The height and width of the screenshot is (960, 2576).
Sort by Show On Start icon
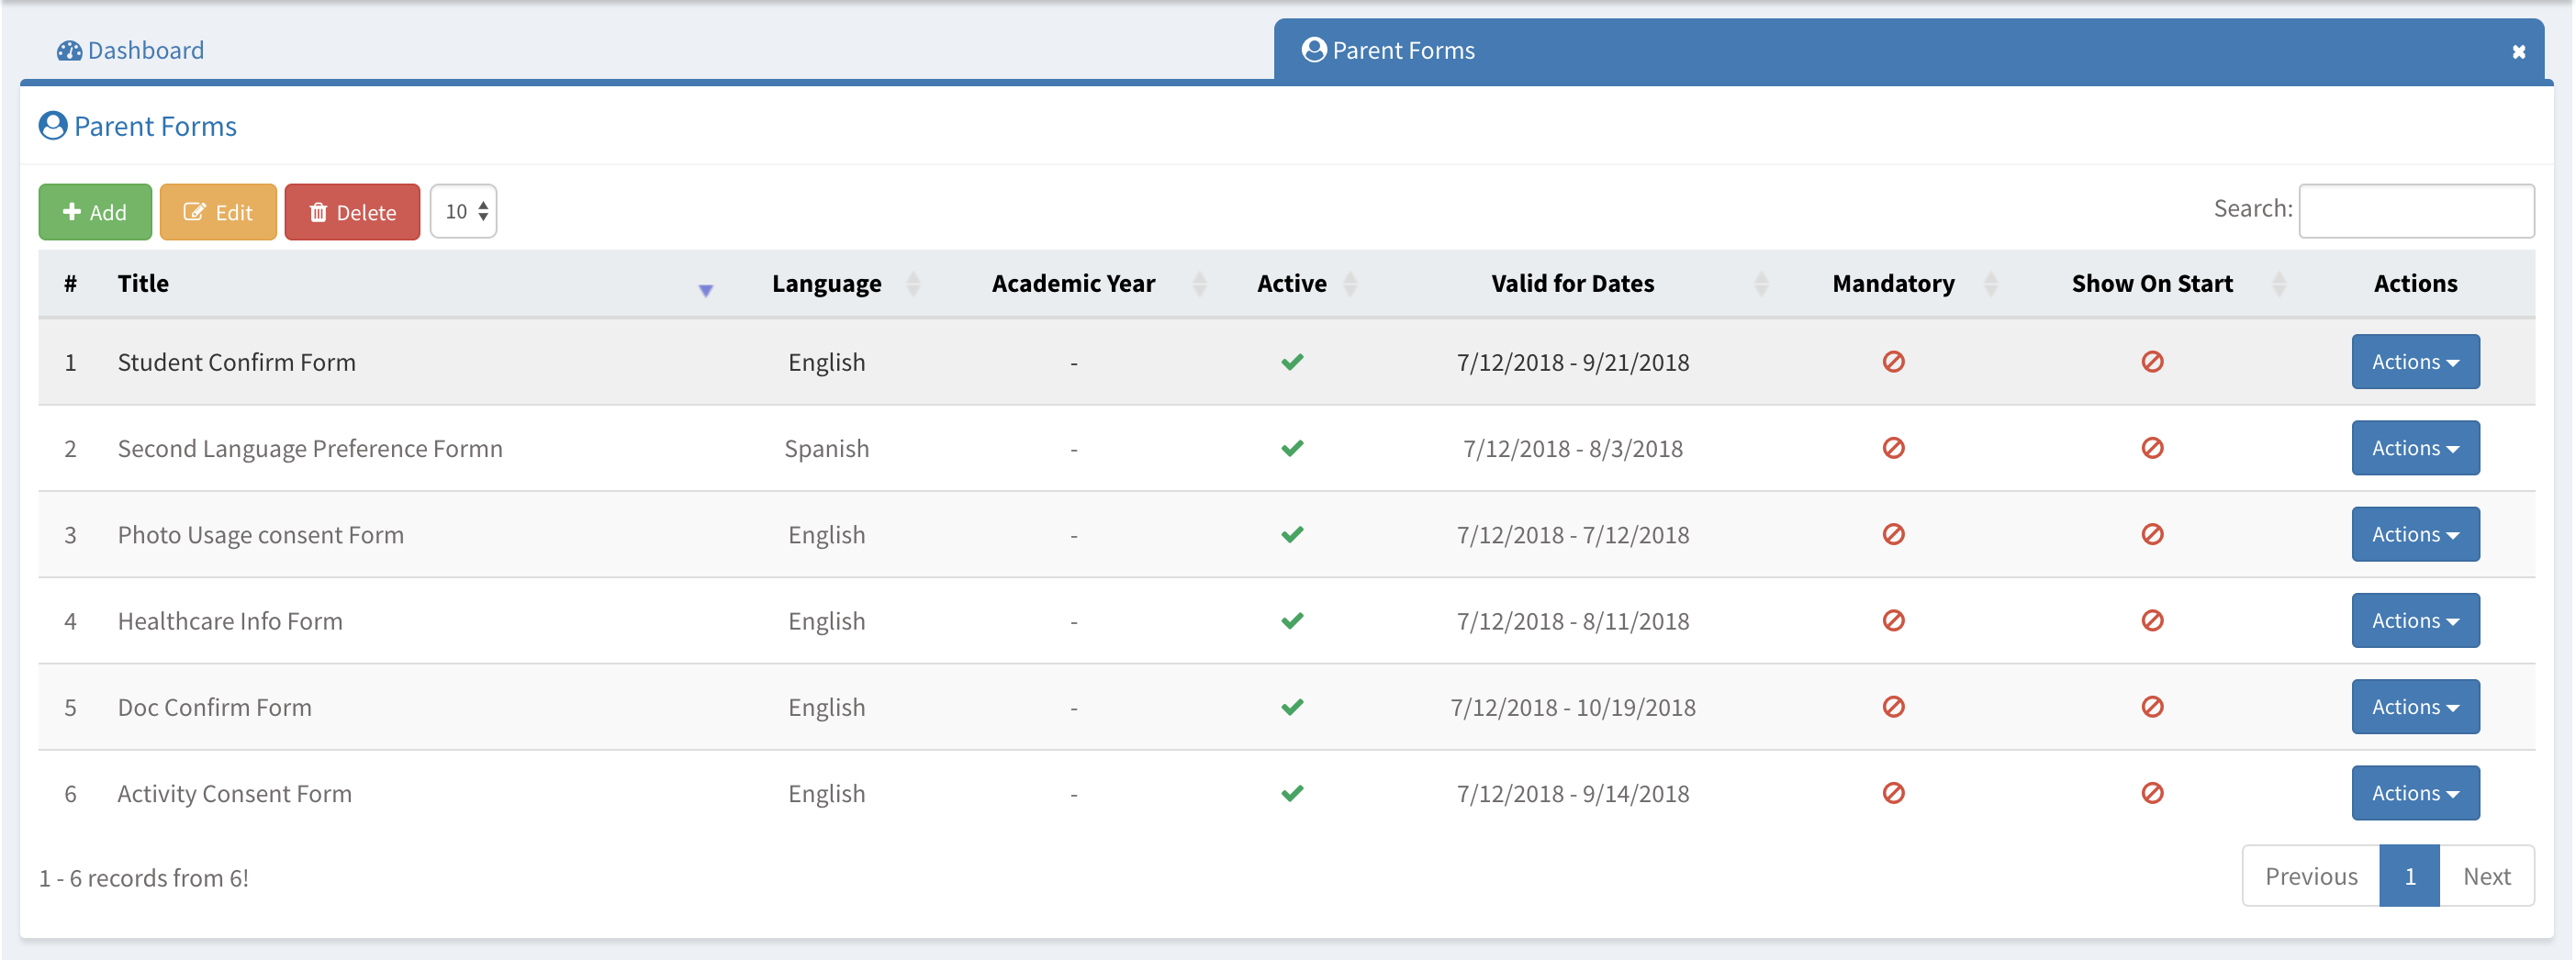coord(2278,284)
